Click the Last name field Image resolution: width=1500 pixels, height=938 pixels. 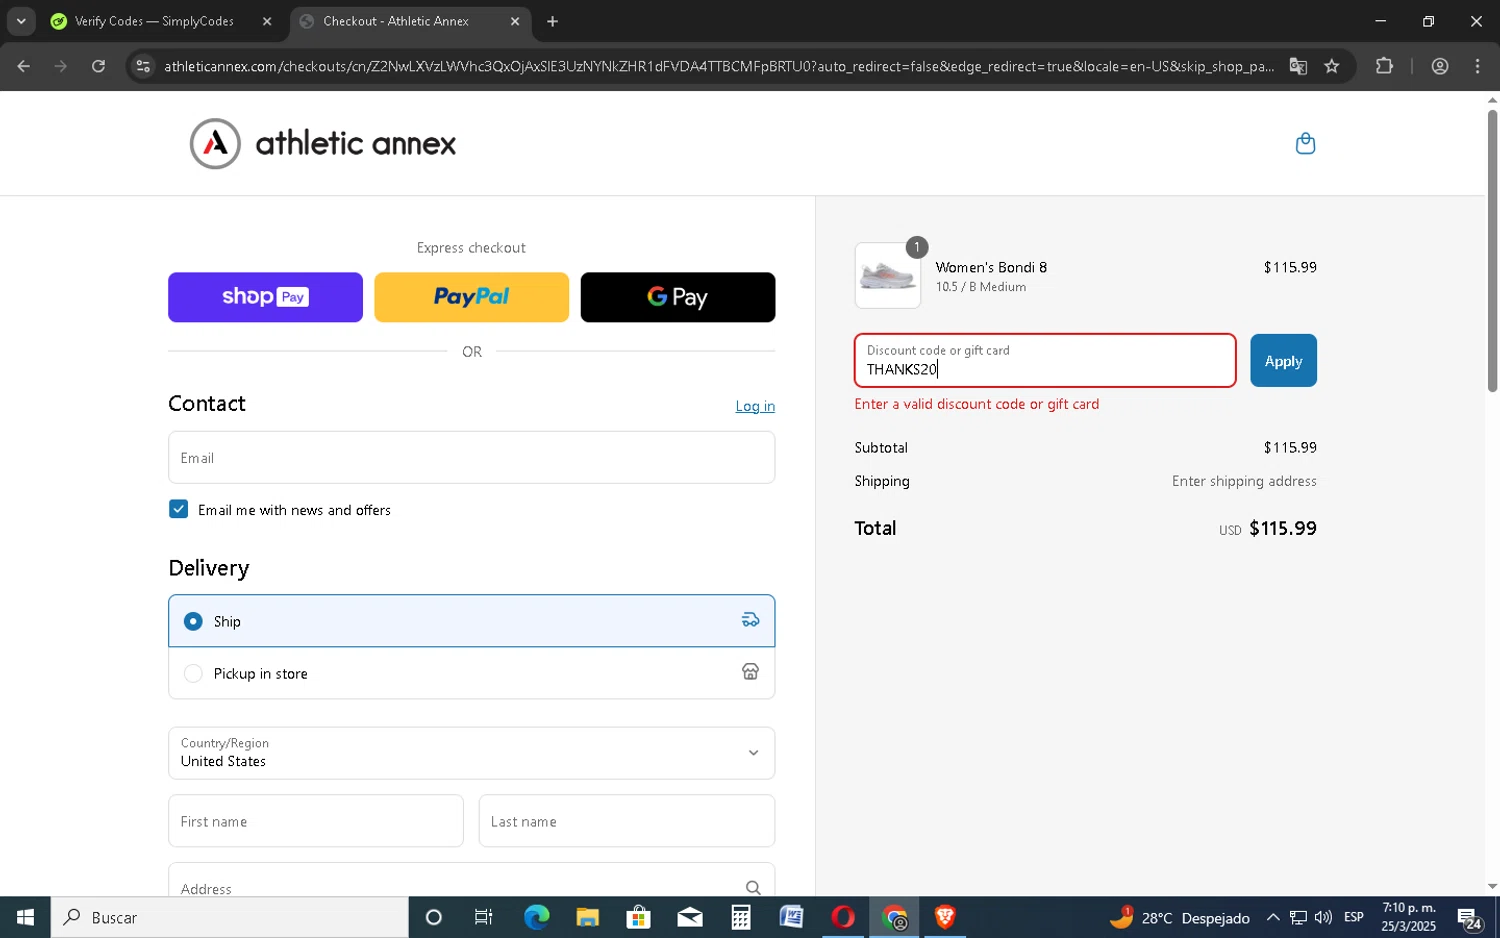pyautogui.click(x=627, y=821)
